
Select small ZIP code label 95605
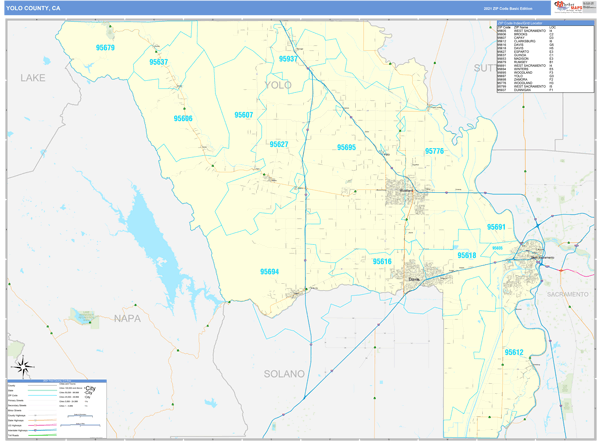click(x=497, y=248)
